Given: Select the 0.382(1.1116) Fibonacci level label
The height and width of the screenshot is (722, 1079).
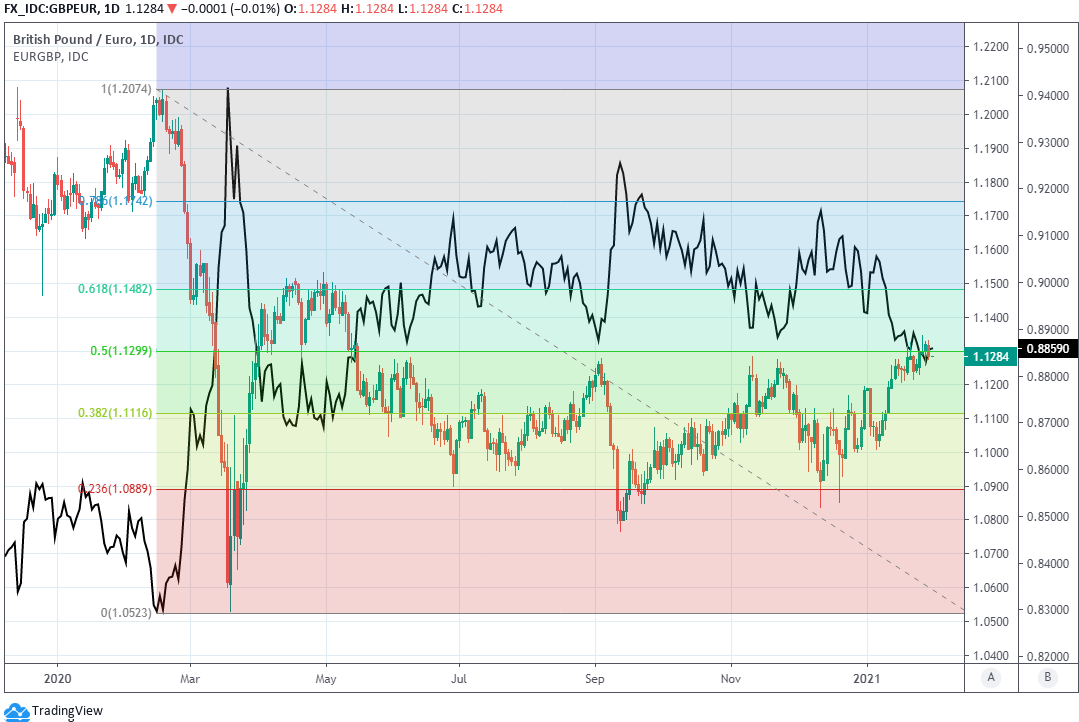Looking at the screenshot, I should coord(115,413).
